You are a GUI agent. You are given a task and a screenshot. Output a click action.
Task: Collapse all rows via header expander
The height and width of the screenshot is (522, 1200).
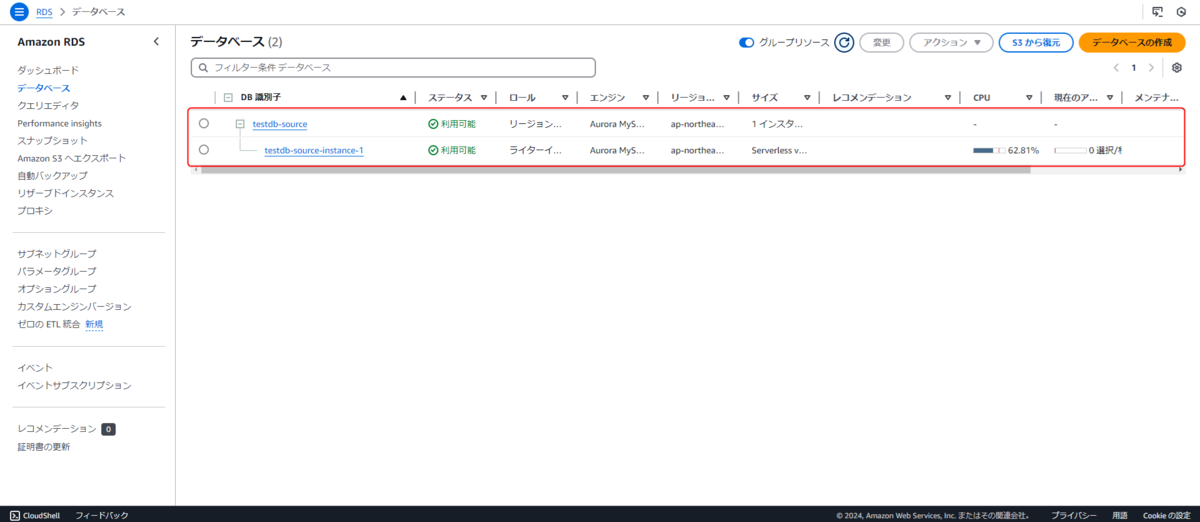pos(228,98)
